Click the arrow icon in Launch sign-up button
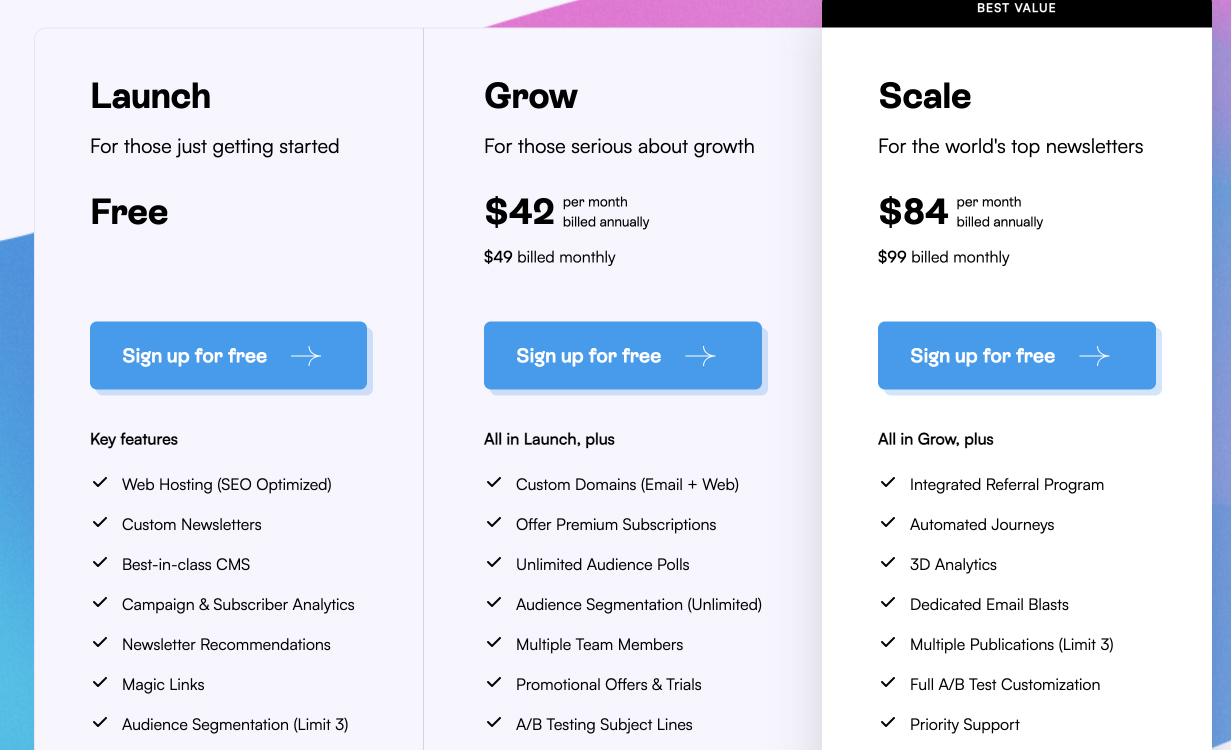The image size is (1231, 750). tap(306, 356)
